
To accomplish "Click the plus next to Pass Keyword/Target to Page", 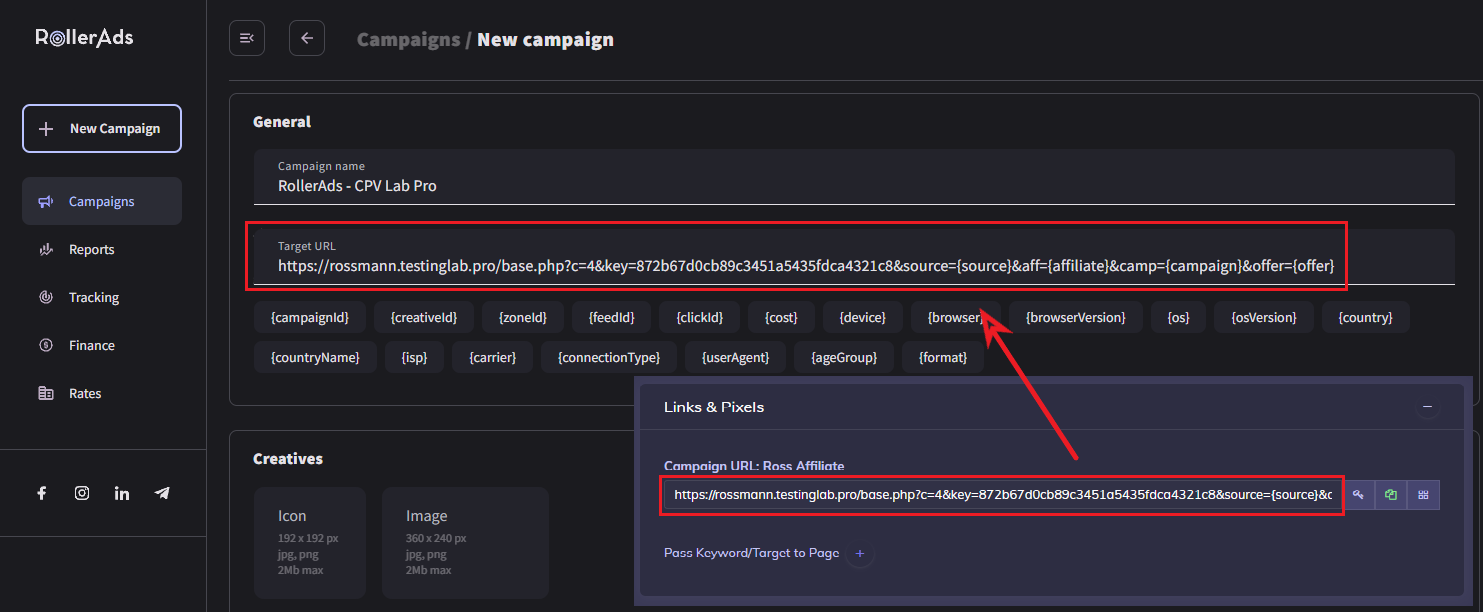I will (x=860, y=553).
